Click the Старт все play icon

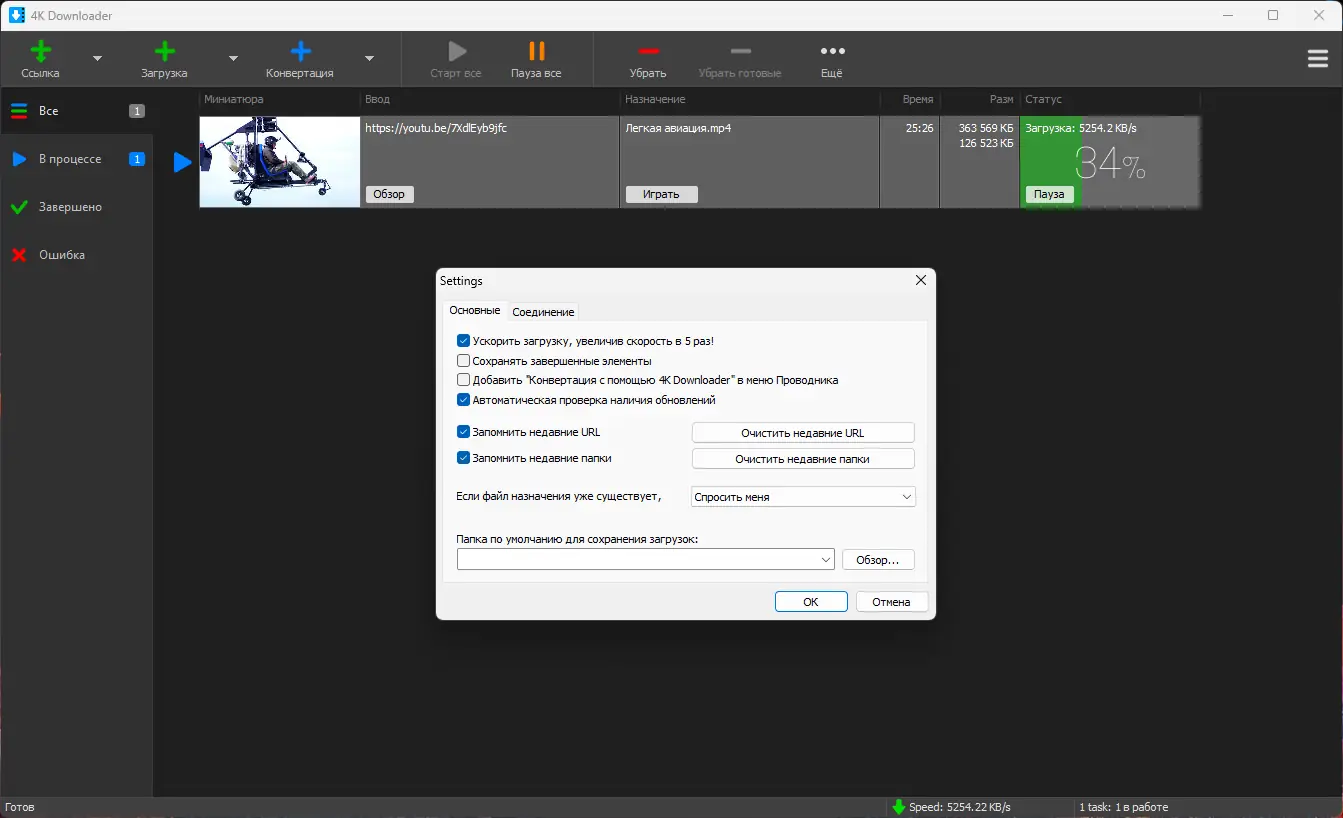(x=456, y=51)
